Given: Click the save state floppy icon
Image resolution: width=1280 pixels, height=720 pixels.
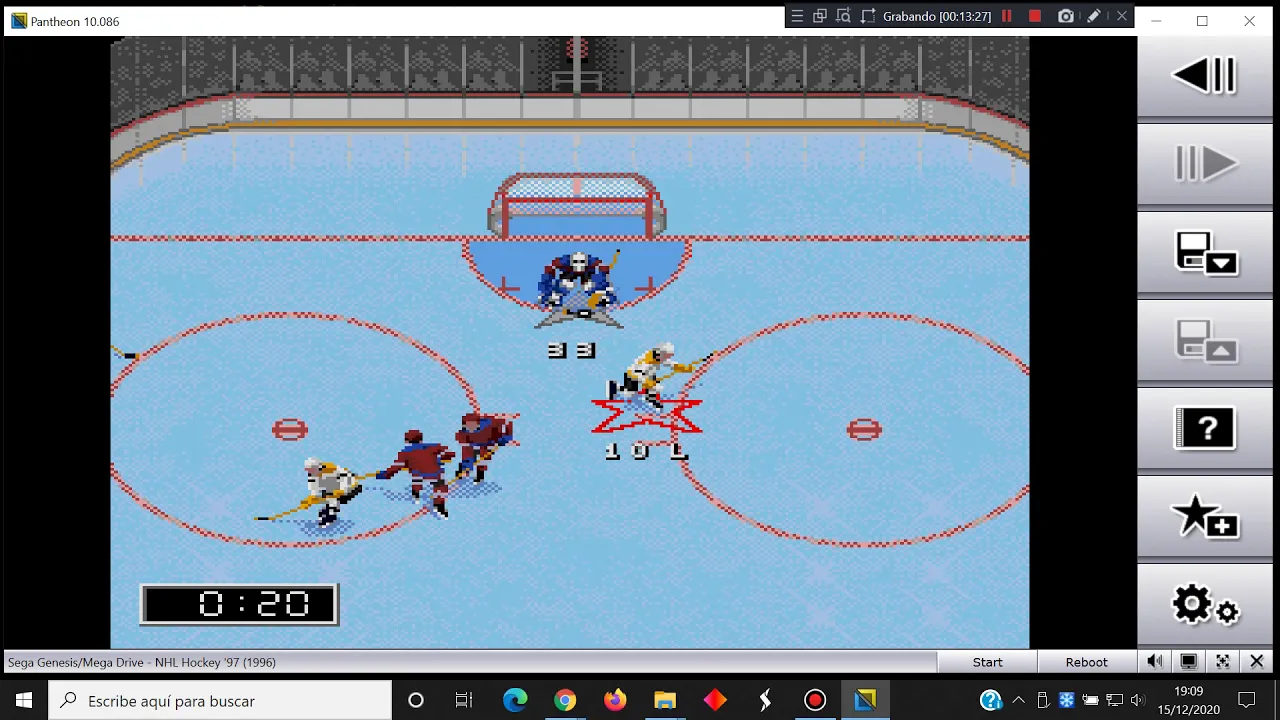Looking at the screenshot, I should 1206,252.
